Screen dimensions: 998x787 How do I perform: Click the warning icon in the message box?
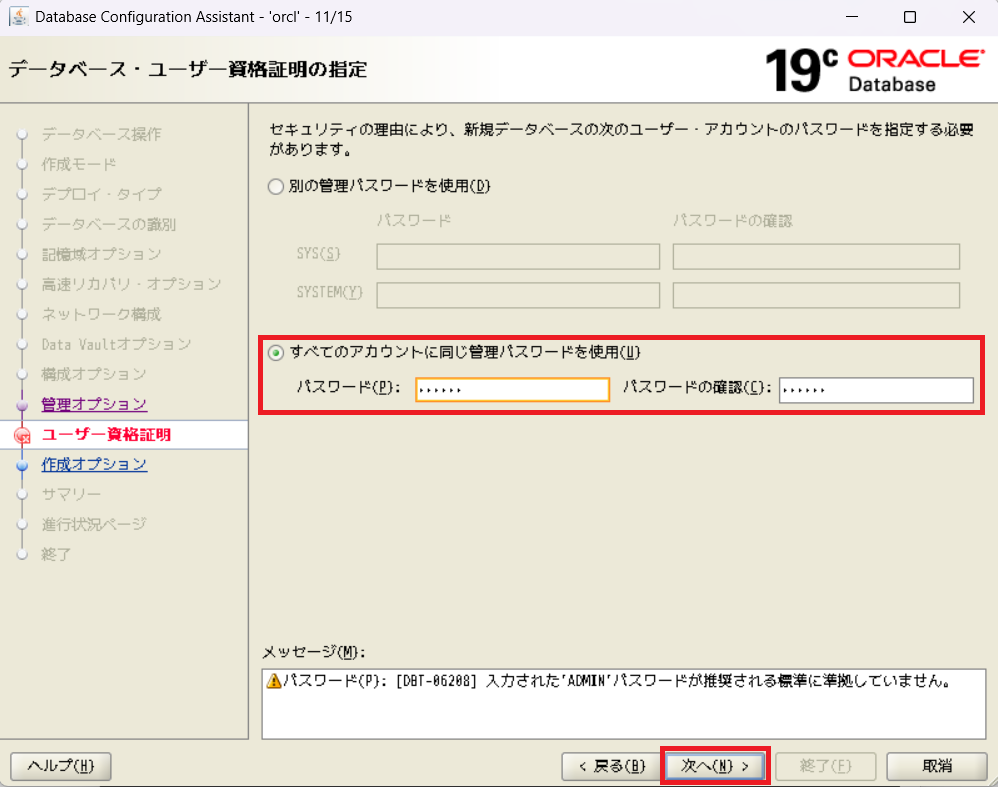[x=273, y=681]
